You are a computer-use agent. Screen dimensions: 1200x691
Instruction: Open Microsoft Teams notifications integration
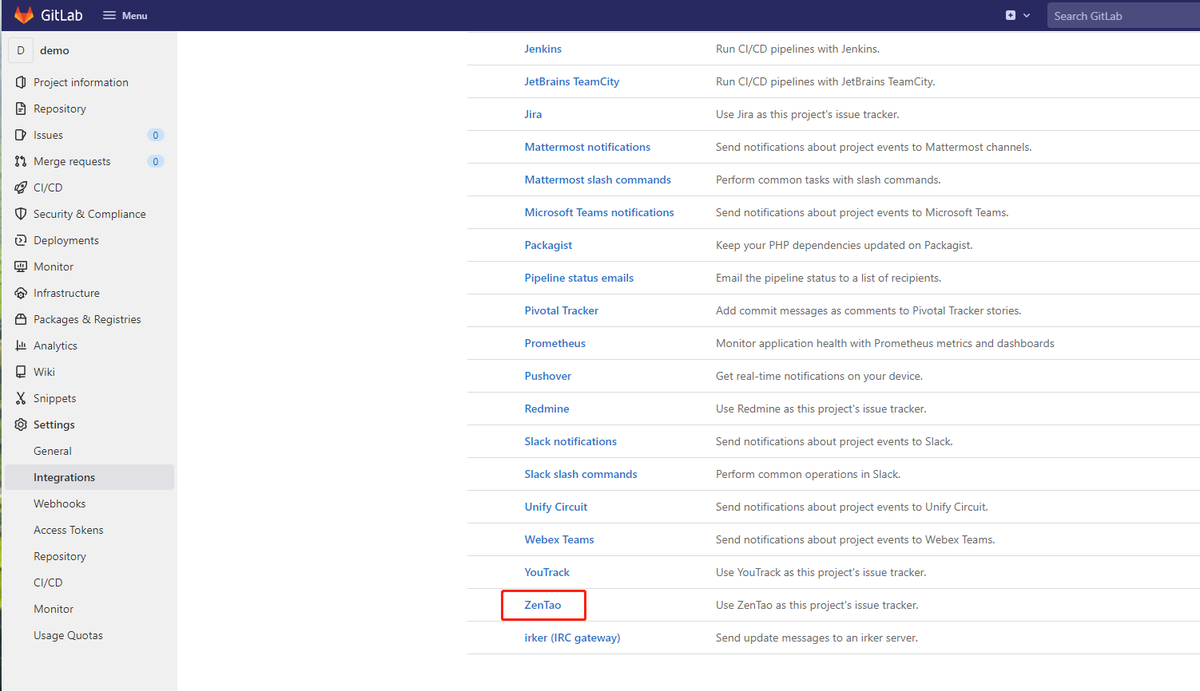(599, 212)
